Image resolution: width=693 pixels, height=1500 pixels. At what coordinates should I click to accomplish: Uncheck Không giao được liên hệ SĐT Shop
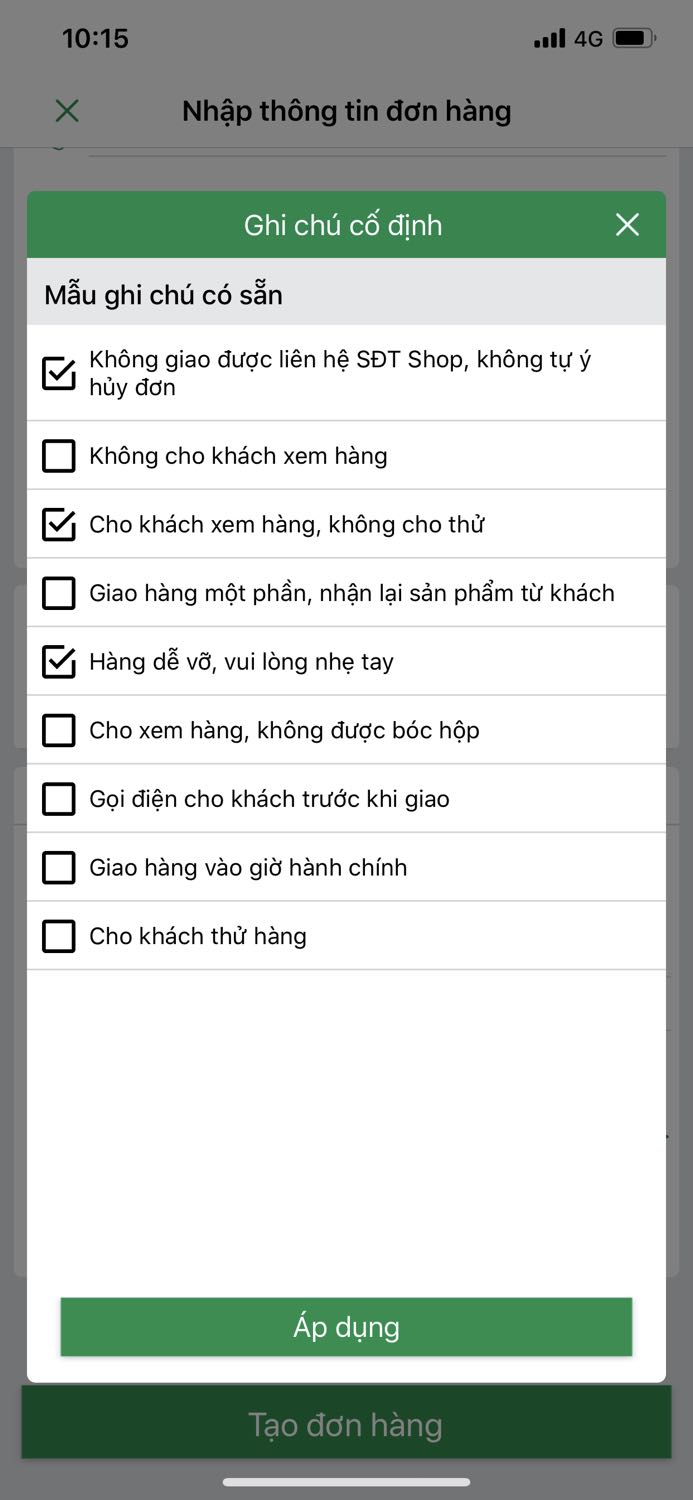tap(59, 373)
